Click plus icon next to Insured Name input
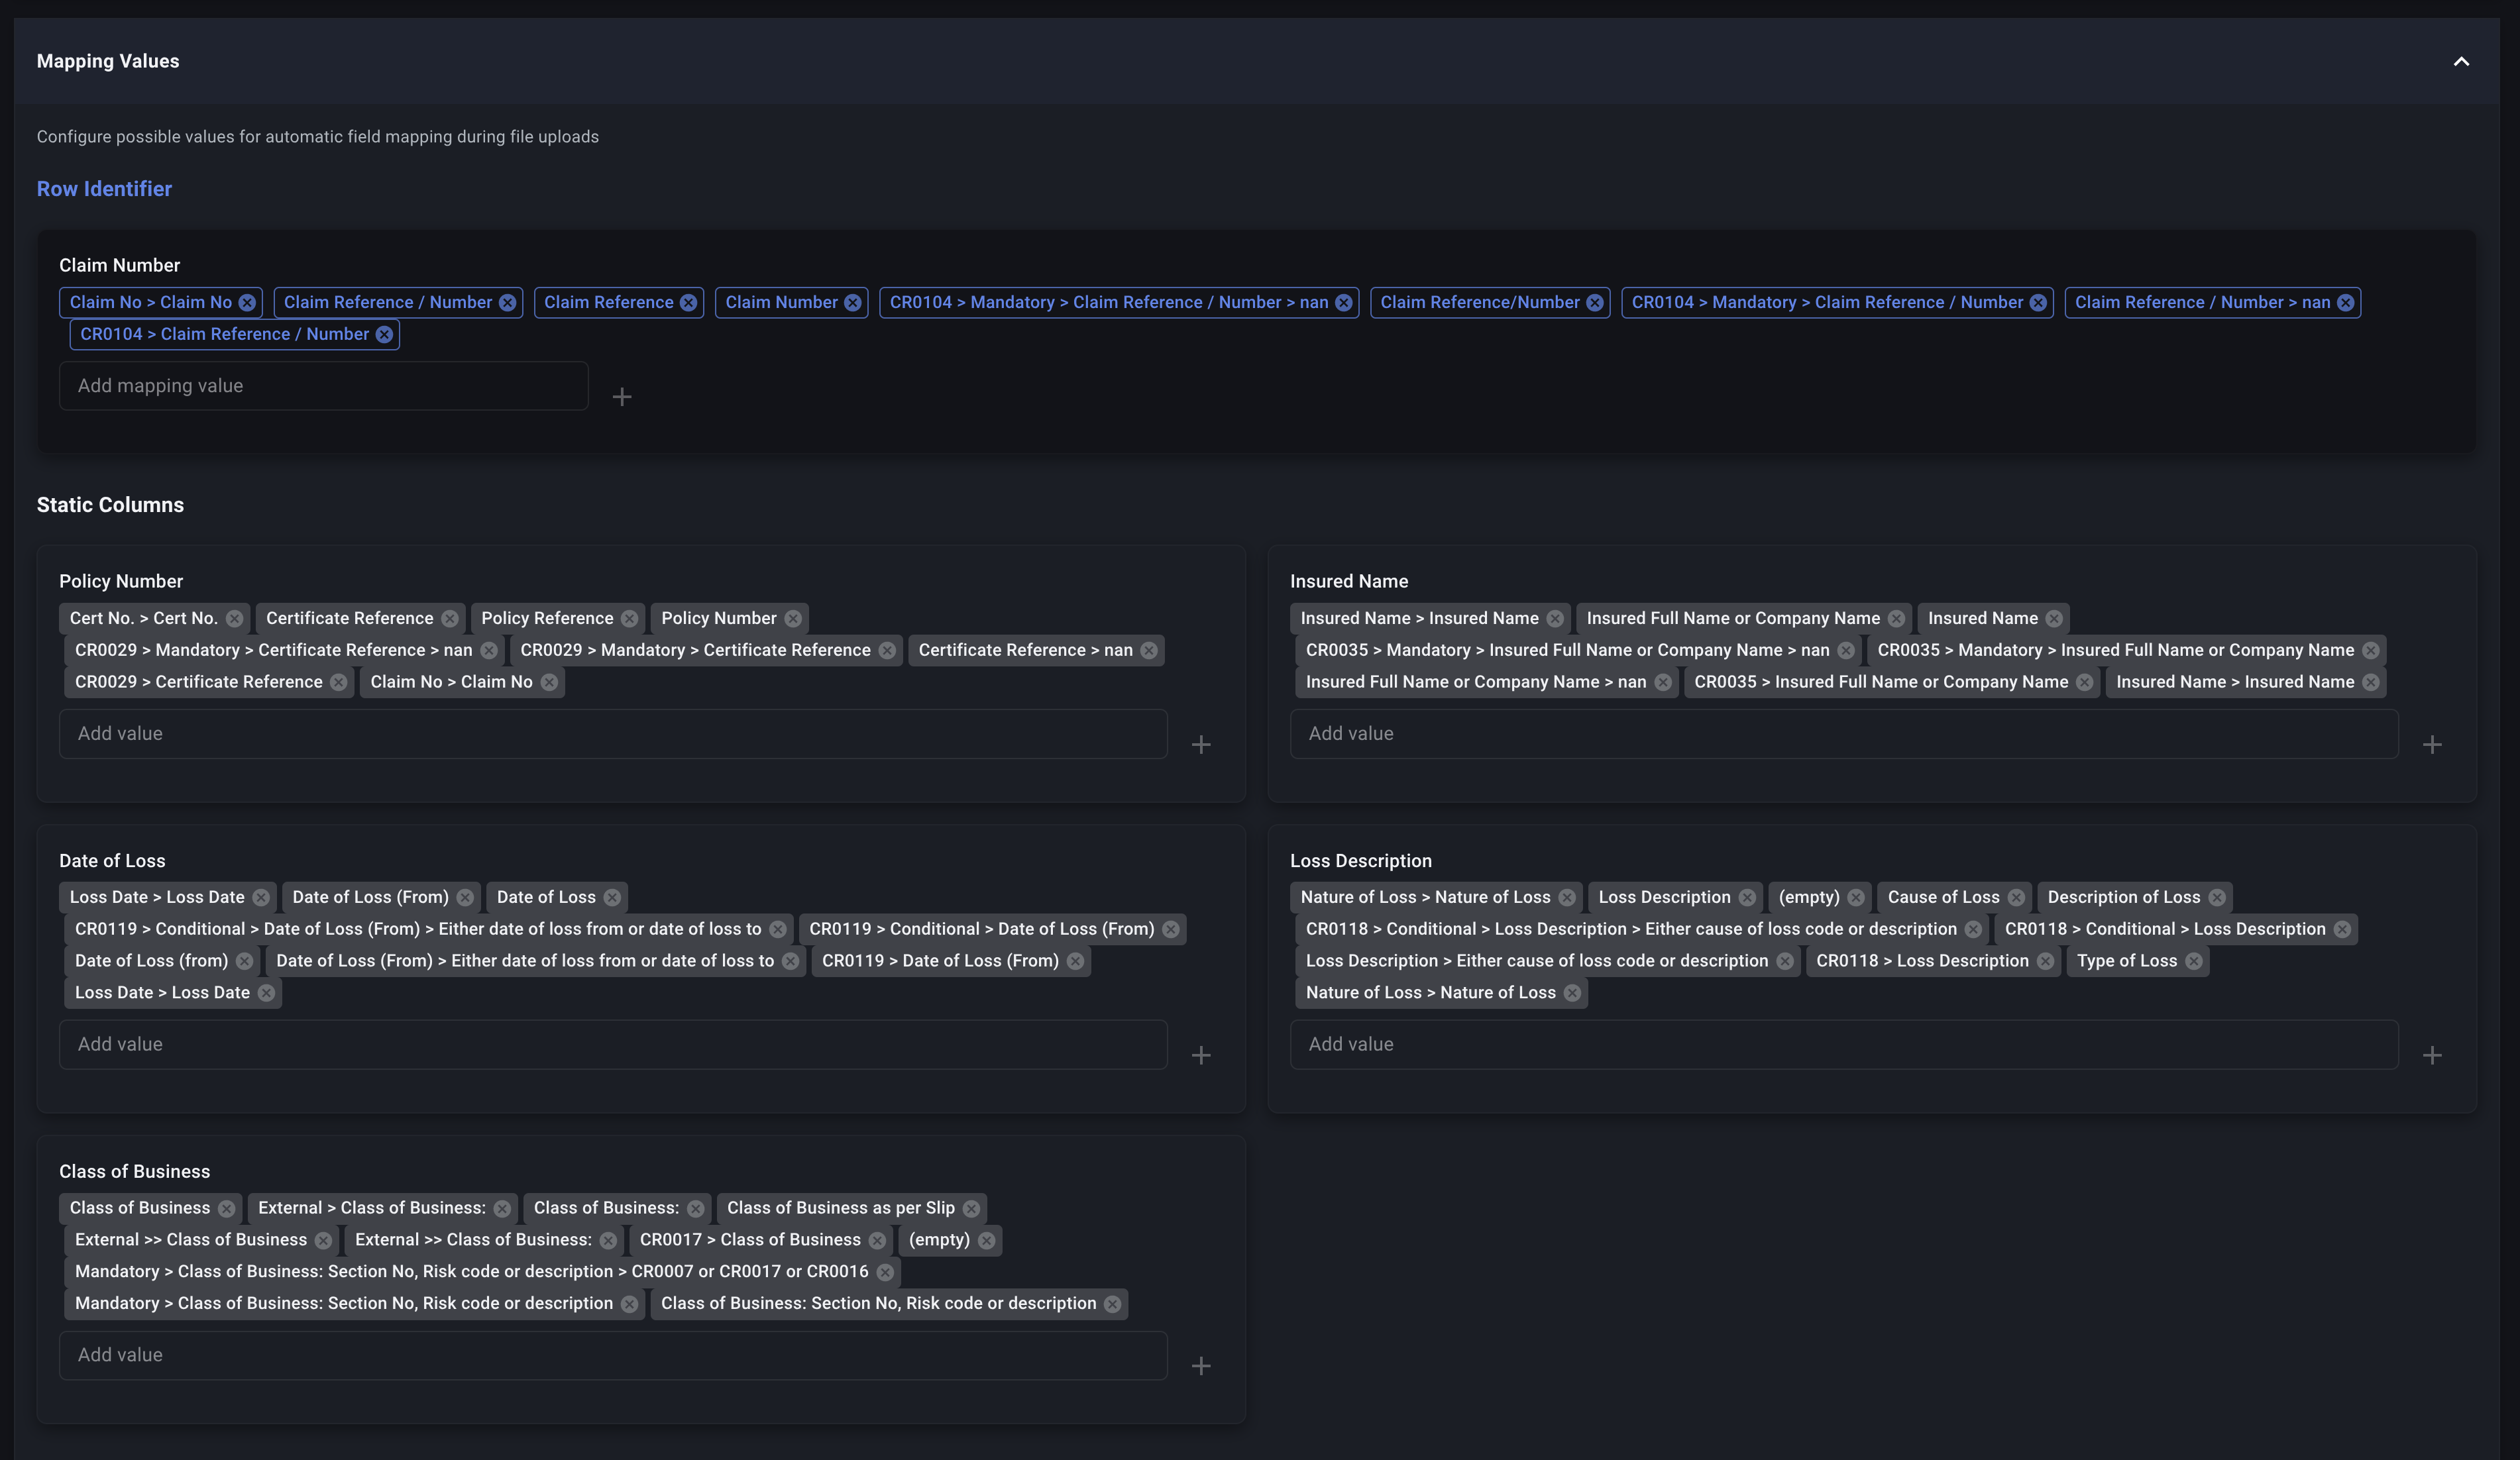The width and height of the screenshot is (2520, 1460). [2432, 745]
